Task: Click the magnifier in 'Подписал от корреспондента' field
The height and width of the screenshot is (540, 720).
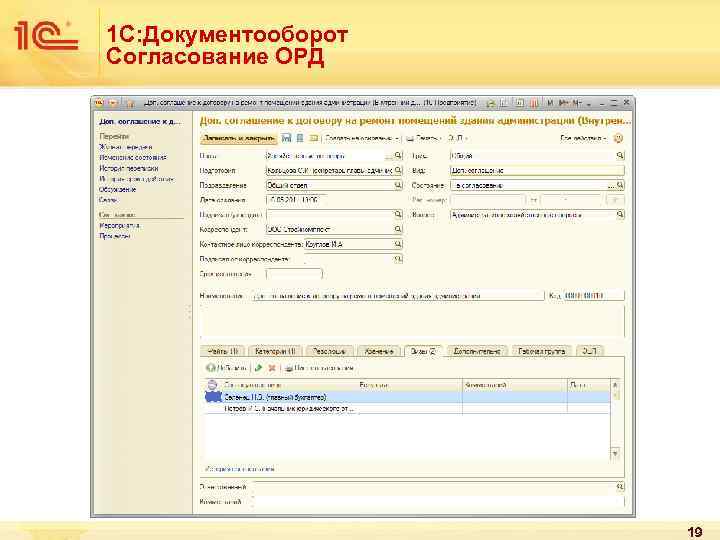Action: (x=398, y=259)
